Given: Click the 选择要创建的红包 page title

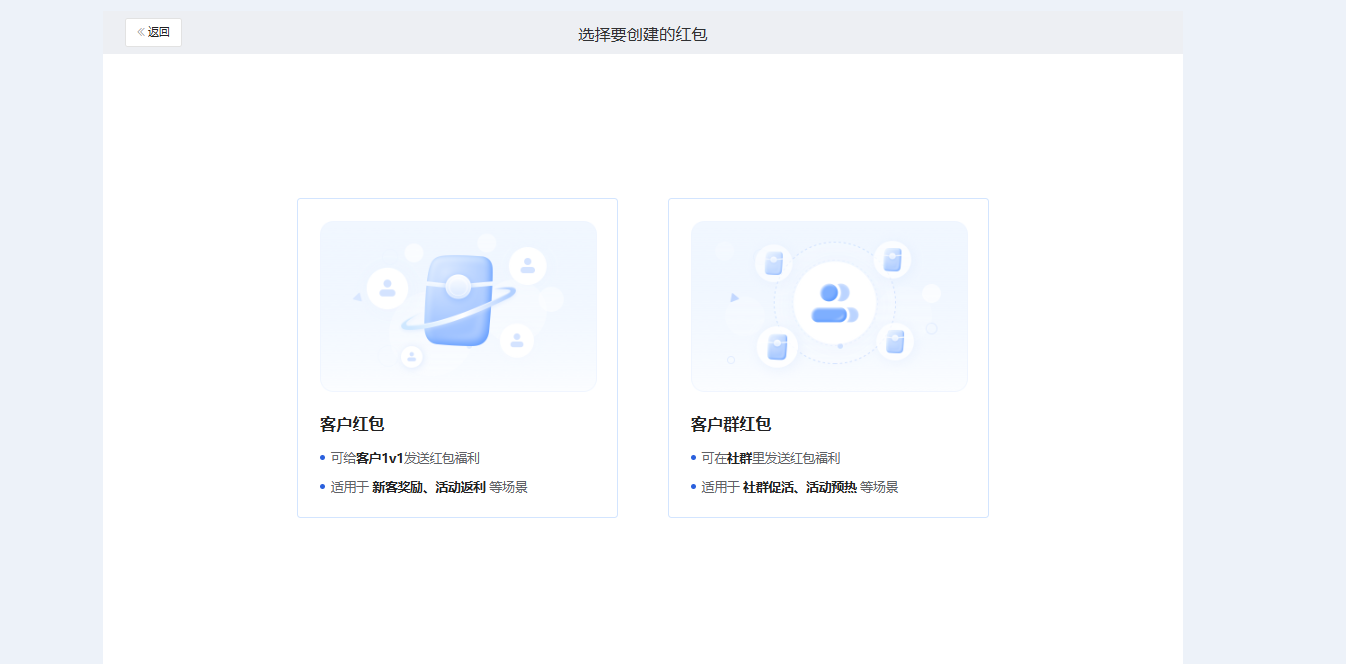Looking at the screenshot, I should (643, 34).
